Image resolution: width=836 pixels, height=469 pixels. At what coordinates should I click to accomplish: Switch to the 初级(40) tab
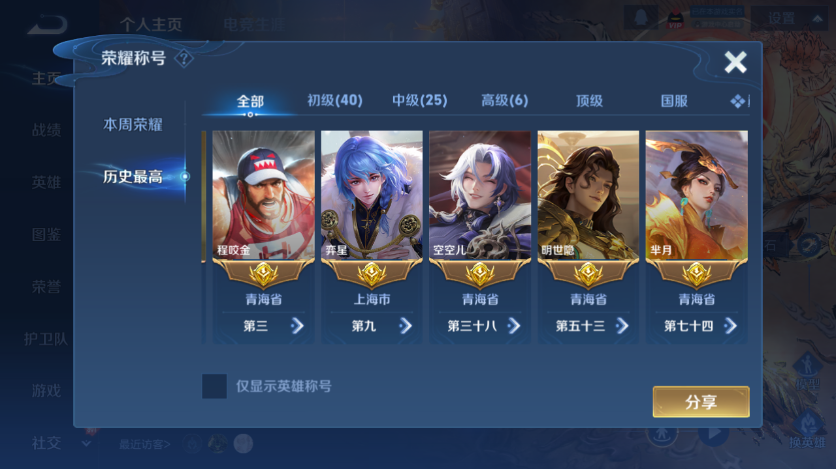click(335, 100)
